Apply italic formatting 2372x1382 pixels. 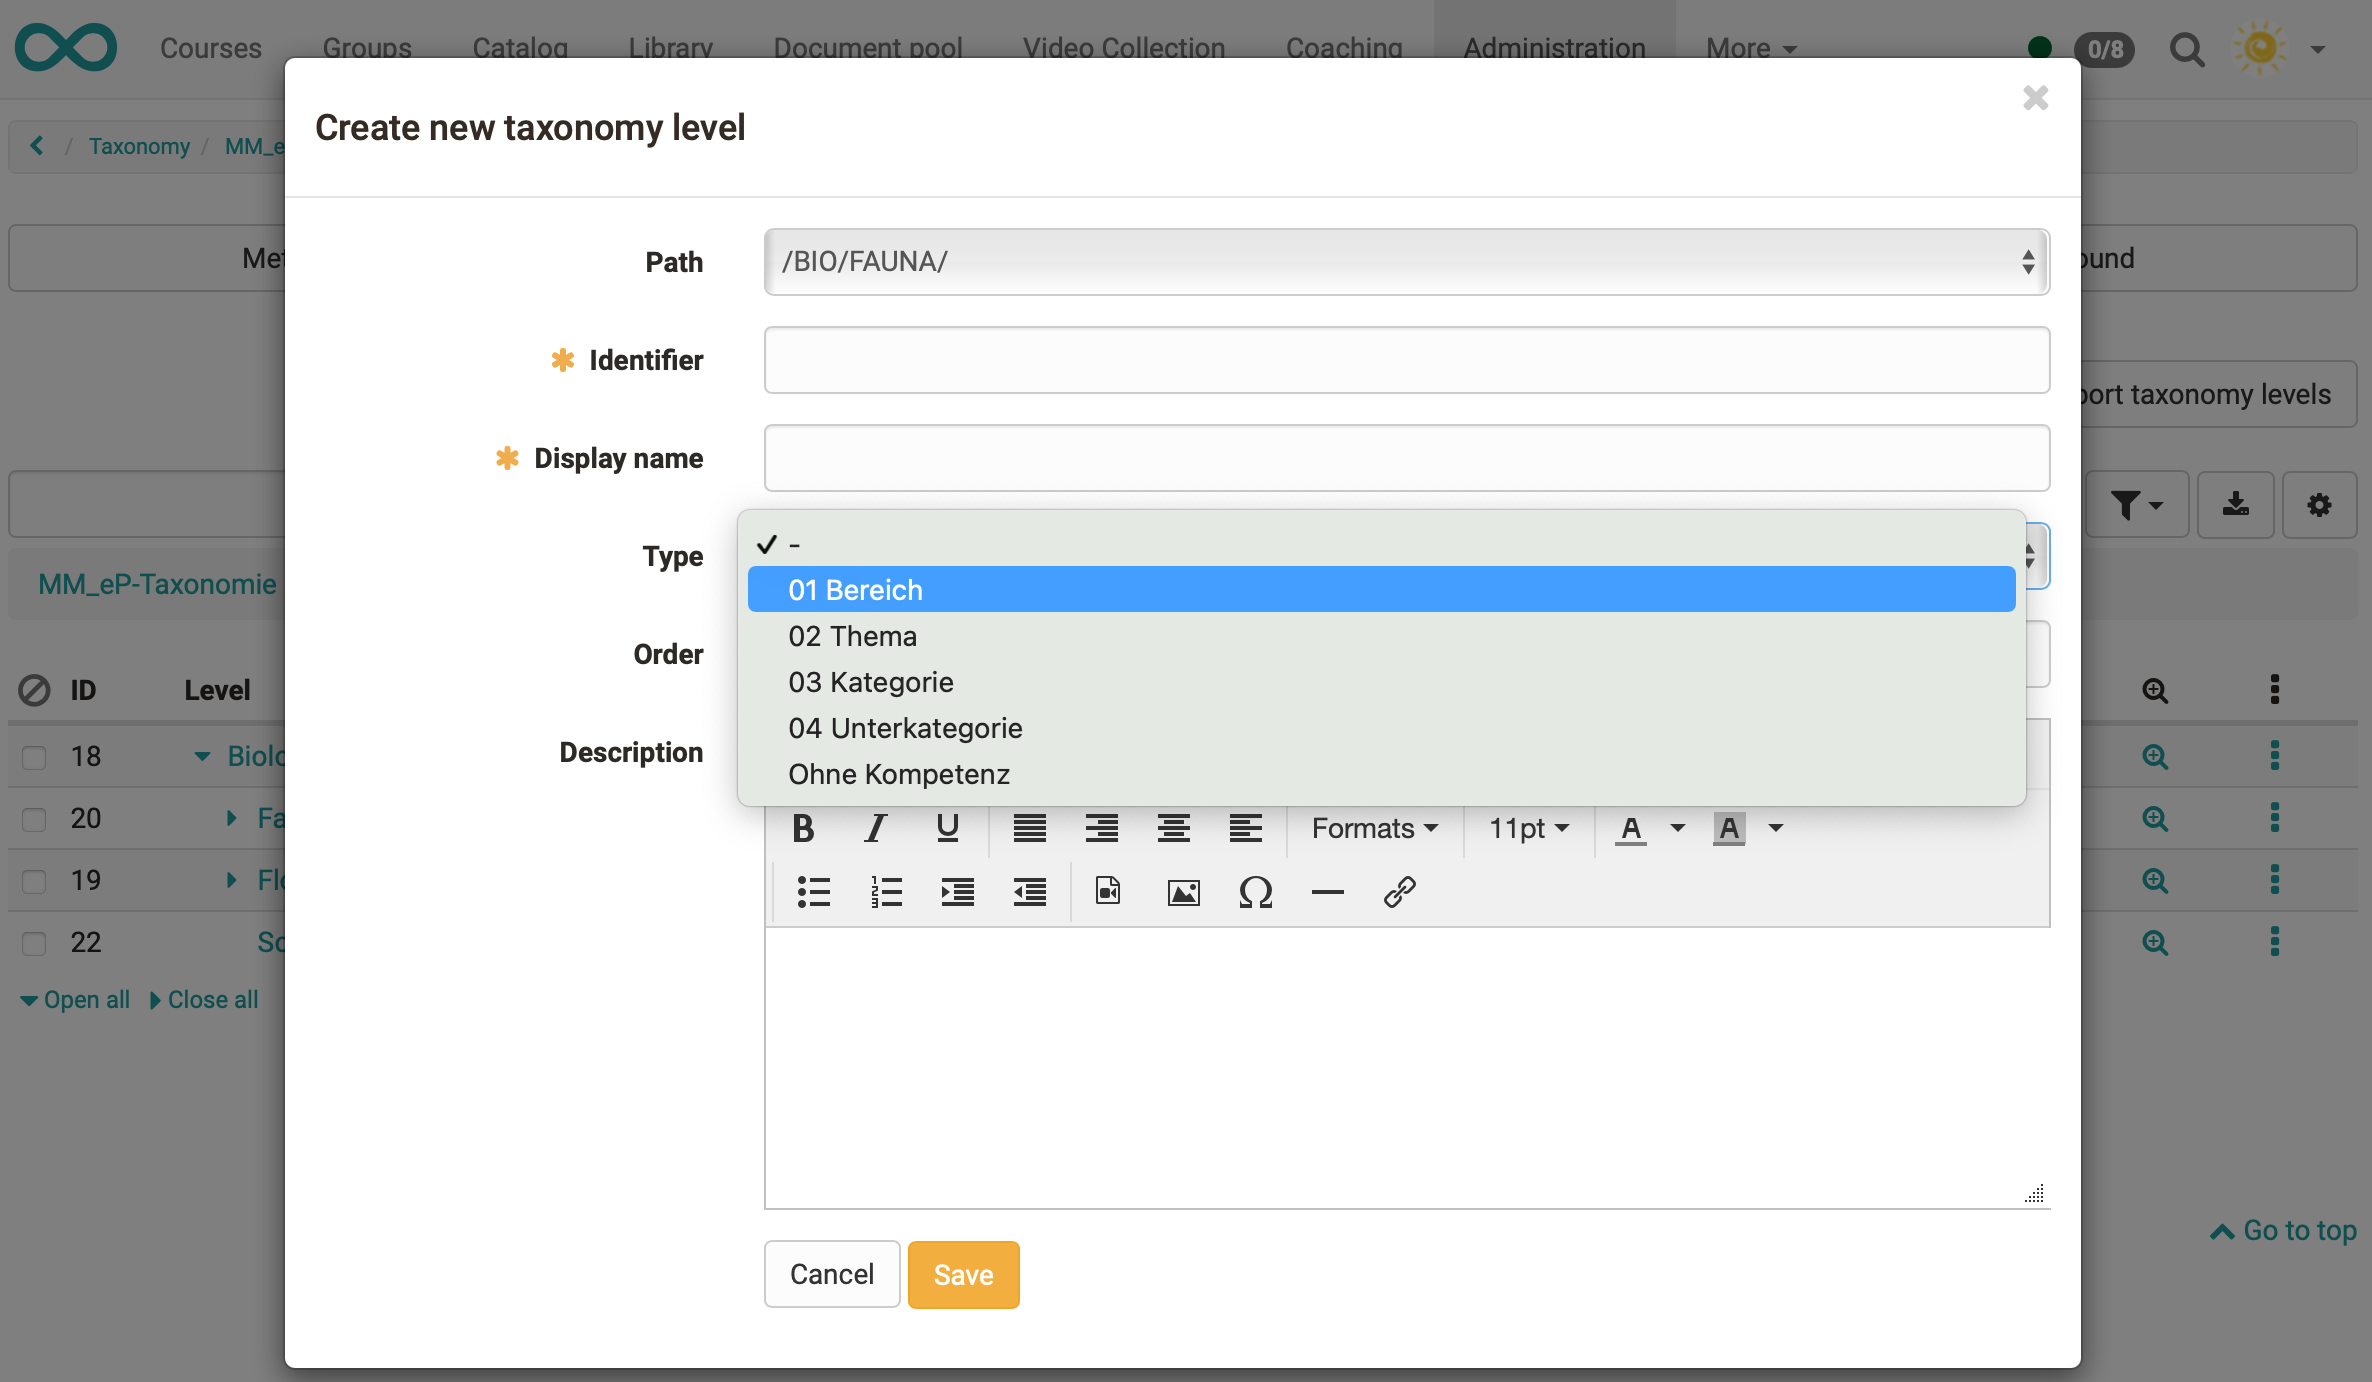pos(875,828)
